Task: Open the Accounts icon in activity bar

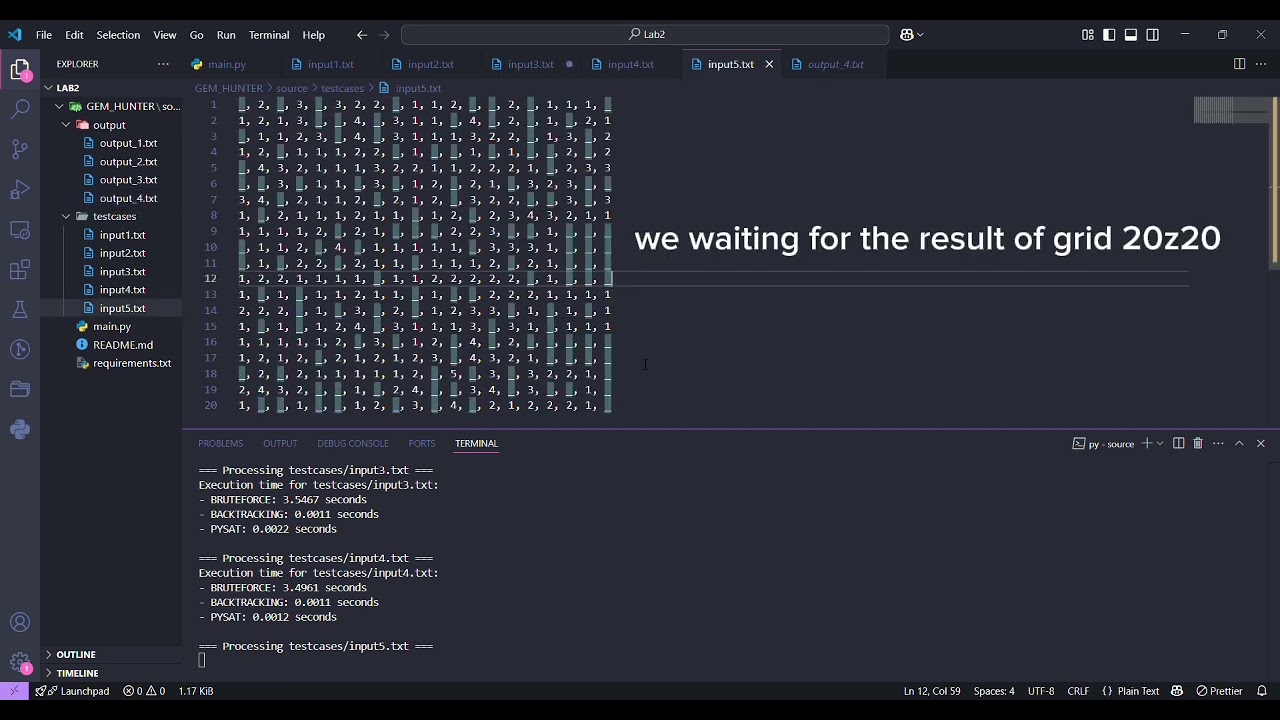Action: tap(20, 623)
